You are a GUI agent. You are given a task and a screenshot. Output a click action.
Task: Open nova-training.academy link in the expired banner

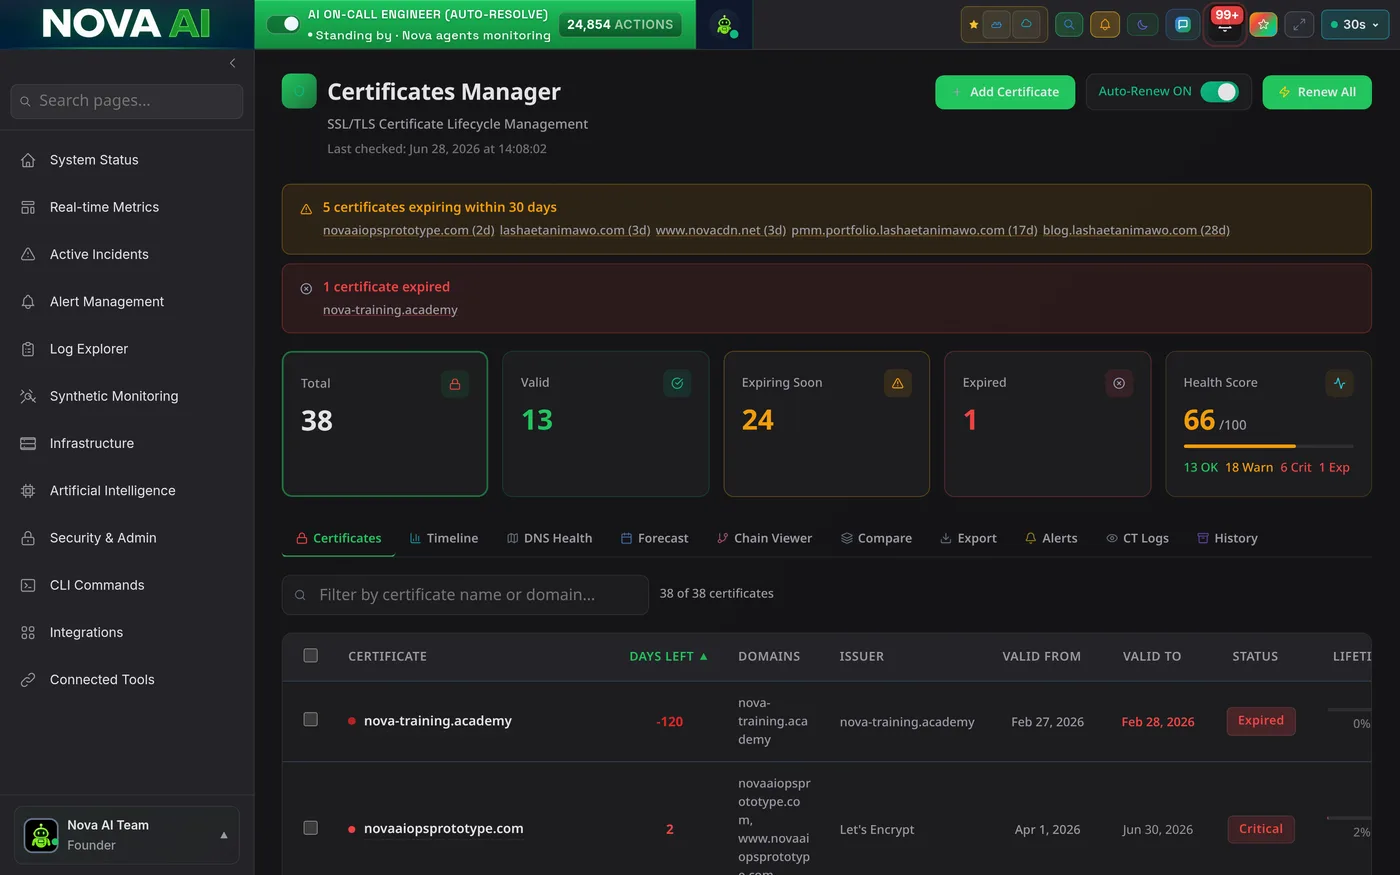(x=390, y=310)
